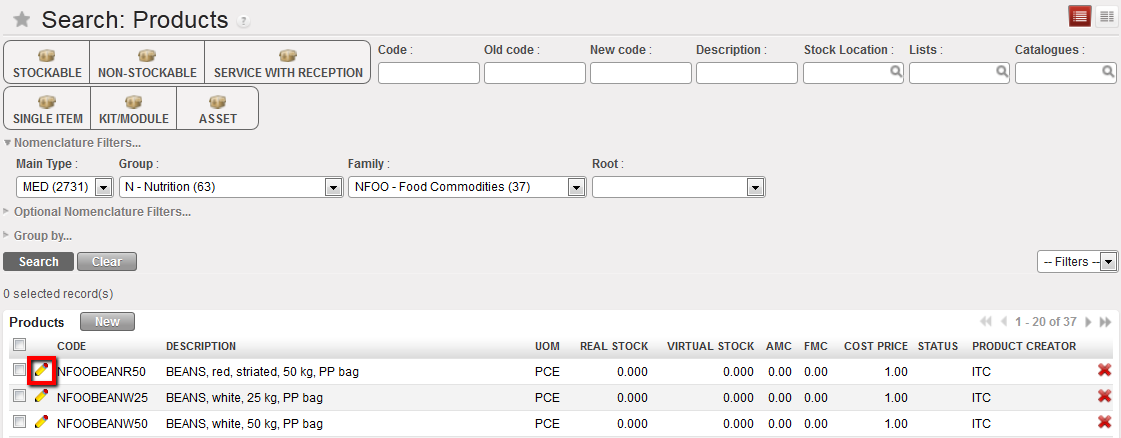Expand Optional Nomenclature Filters section

[x=101, y=212]
